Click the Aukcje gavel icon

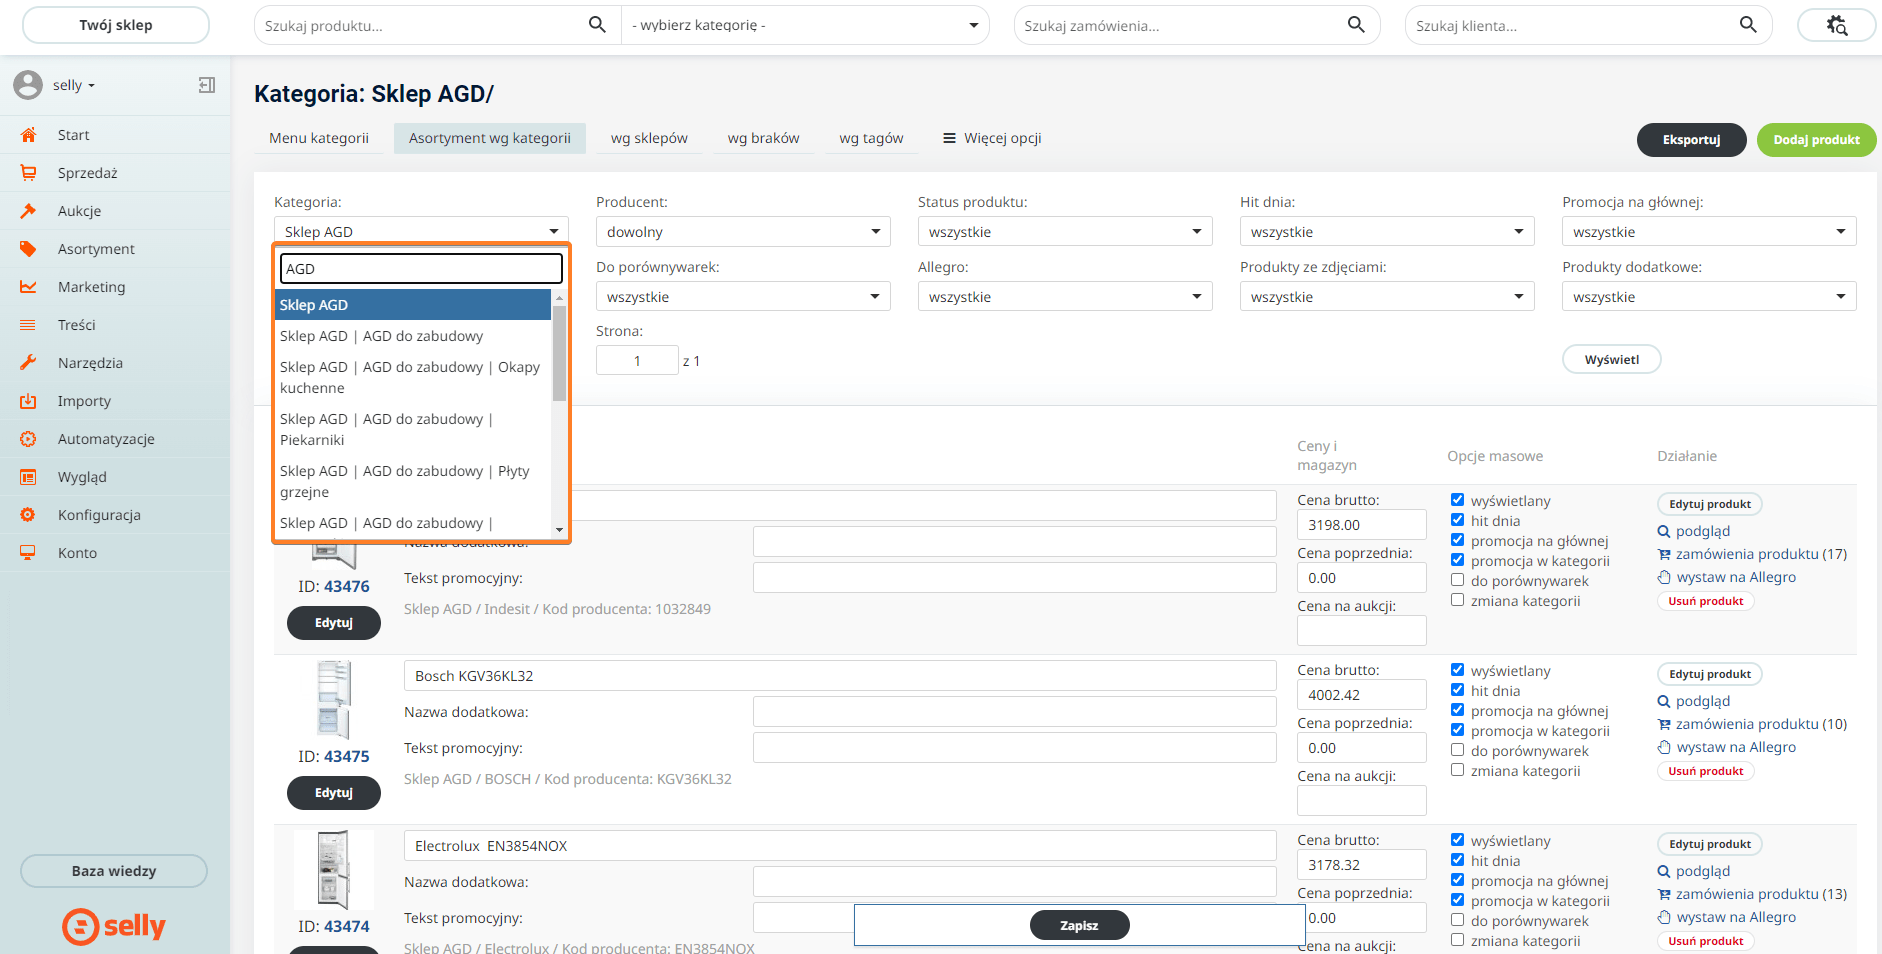click(x=28, y=211)
